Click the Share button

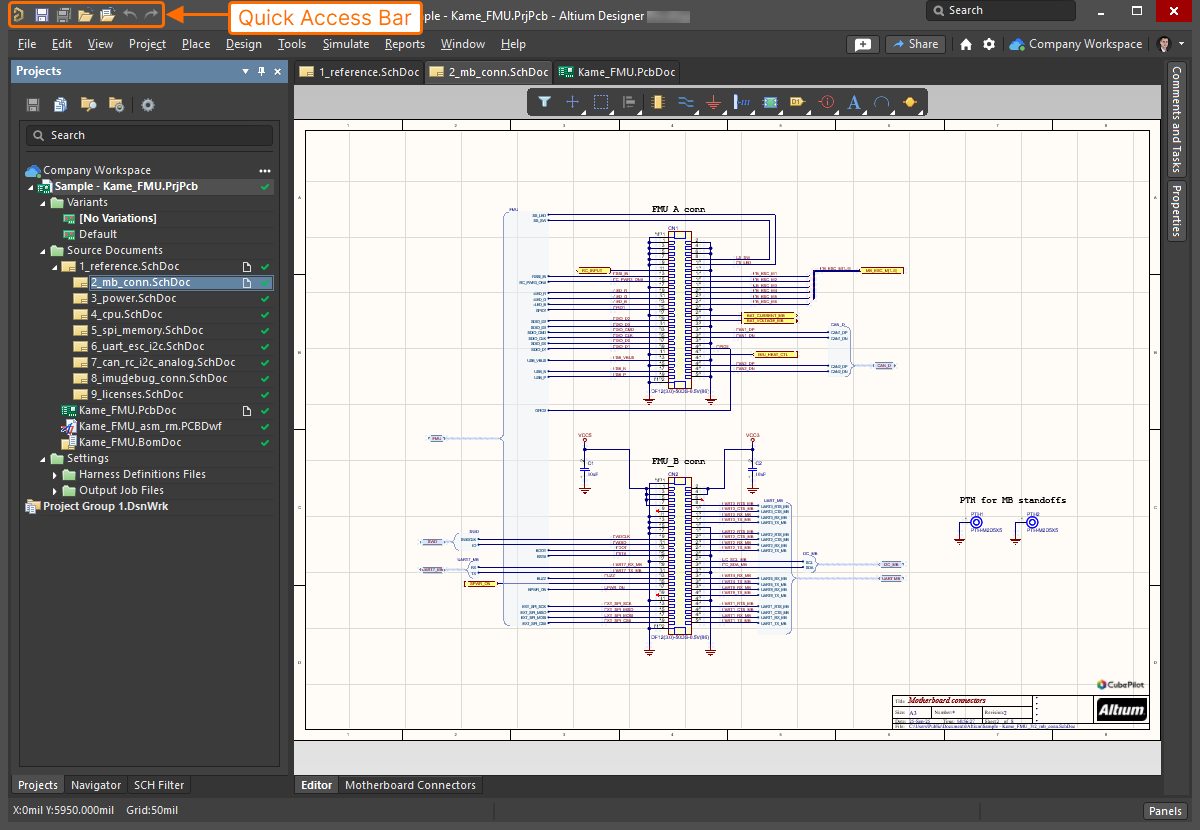[x=915, y=44]
